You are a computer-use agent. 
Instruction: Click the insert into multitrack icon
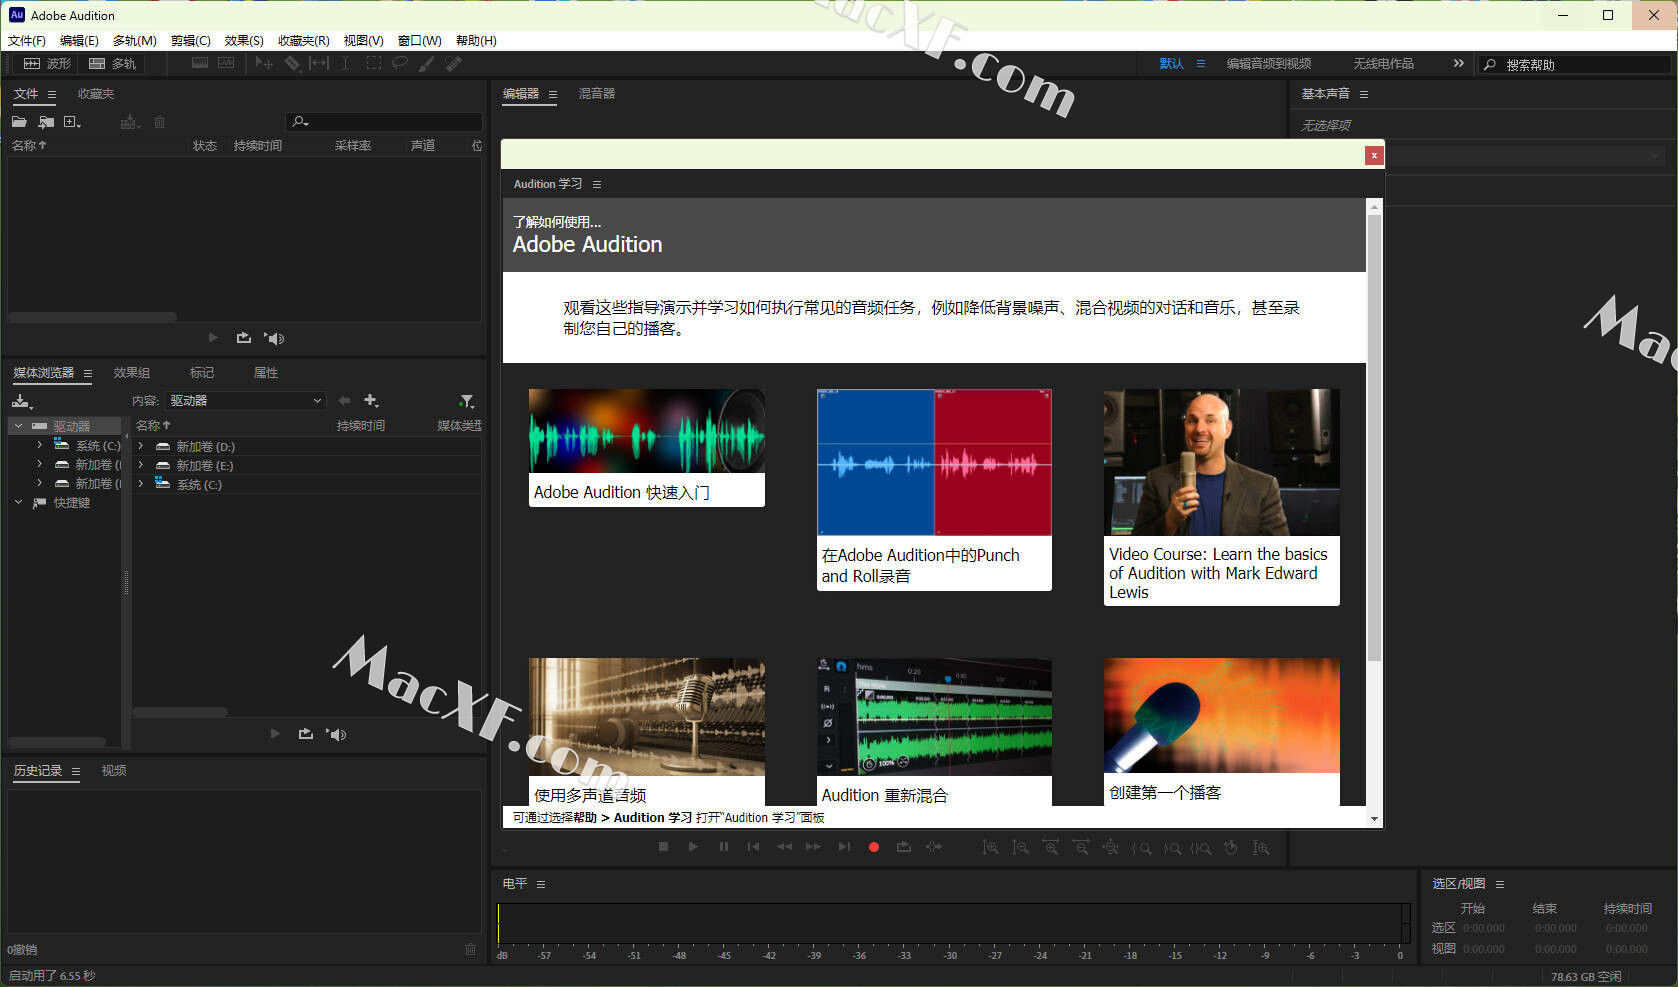click(x=129, y=122)
